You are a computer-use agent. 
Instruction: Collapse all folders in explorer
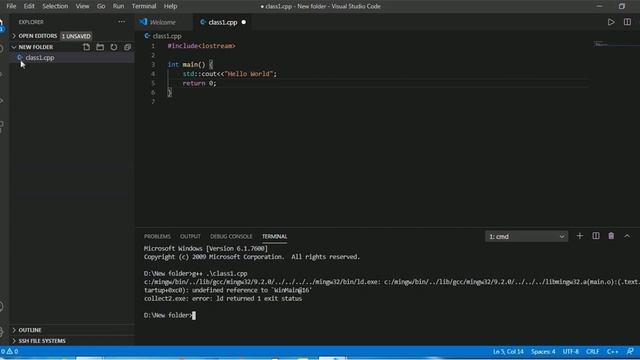127,47
